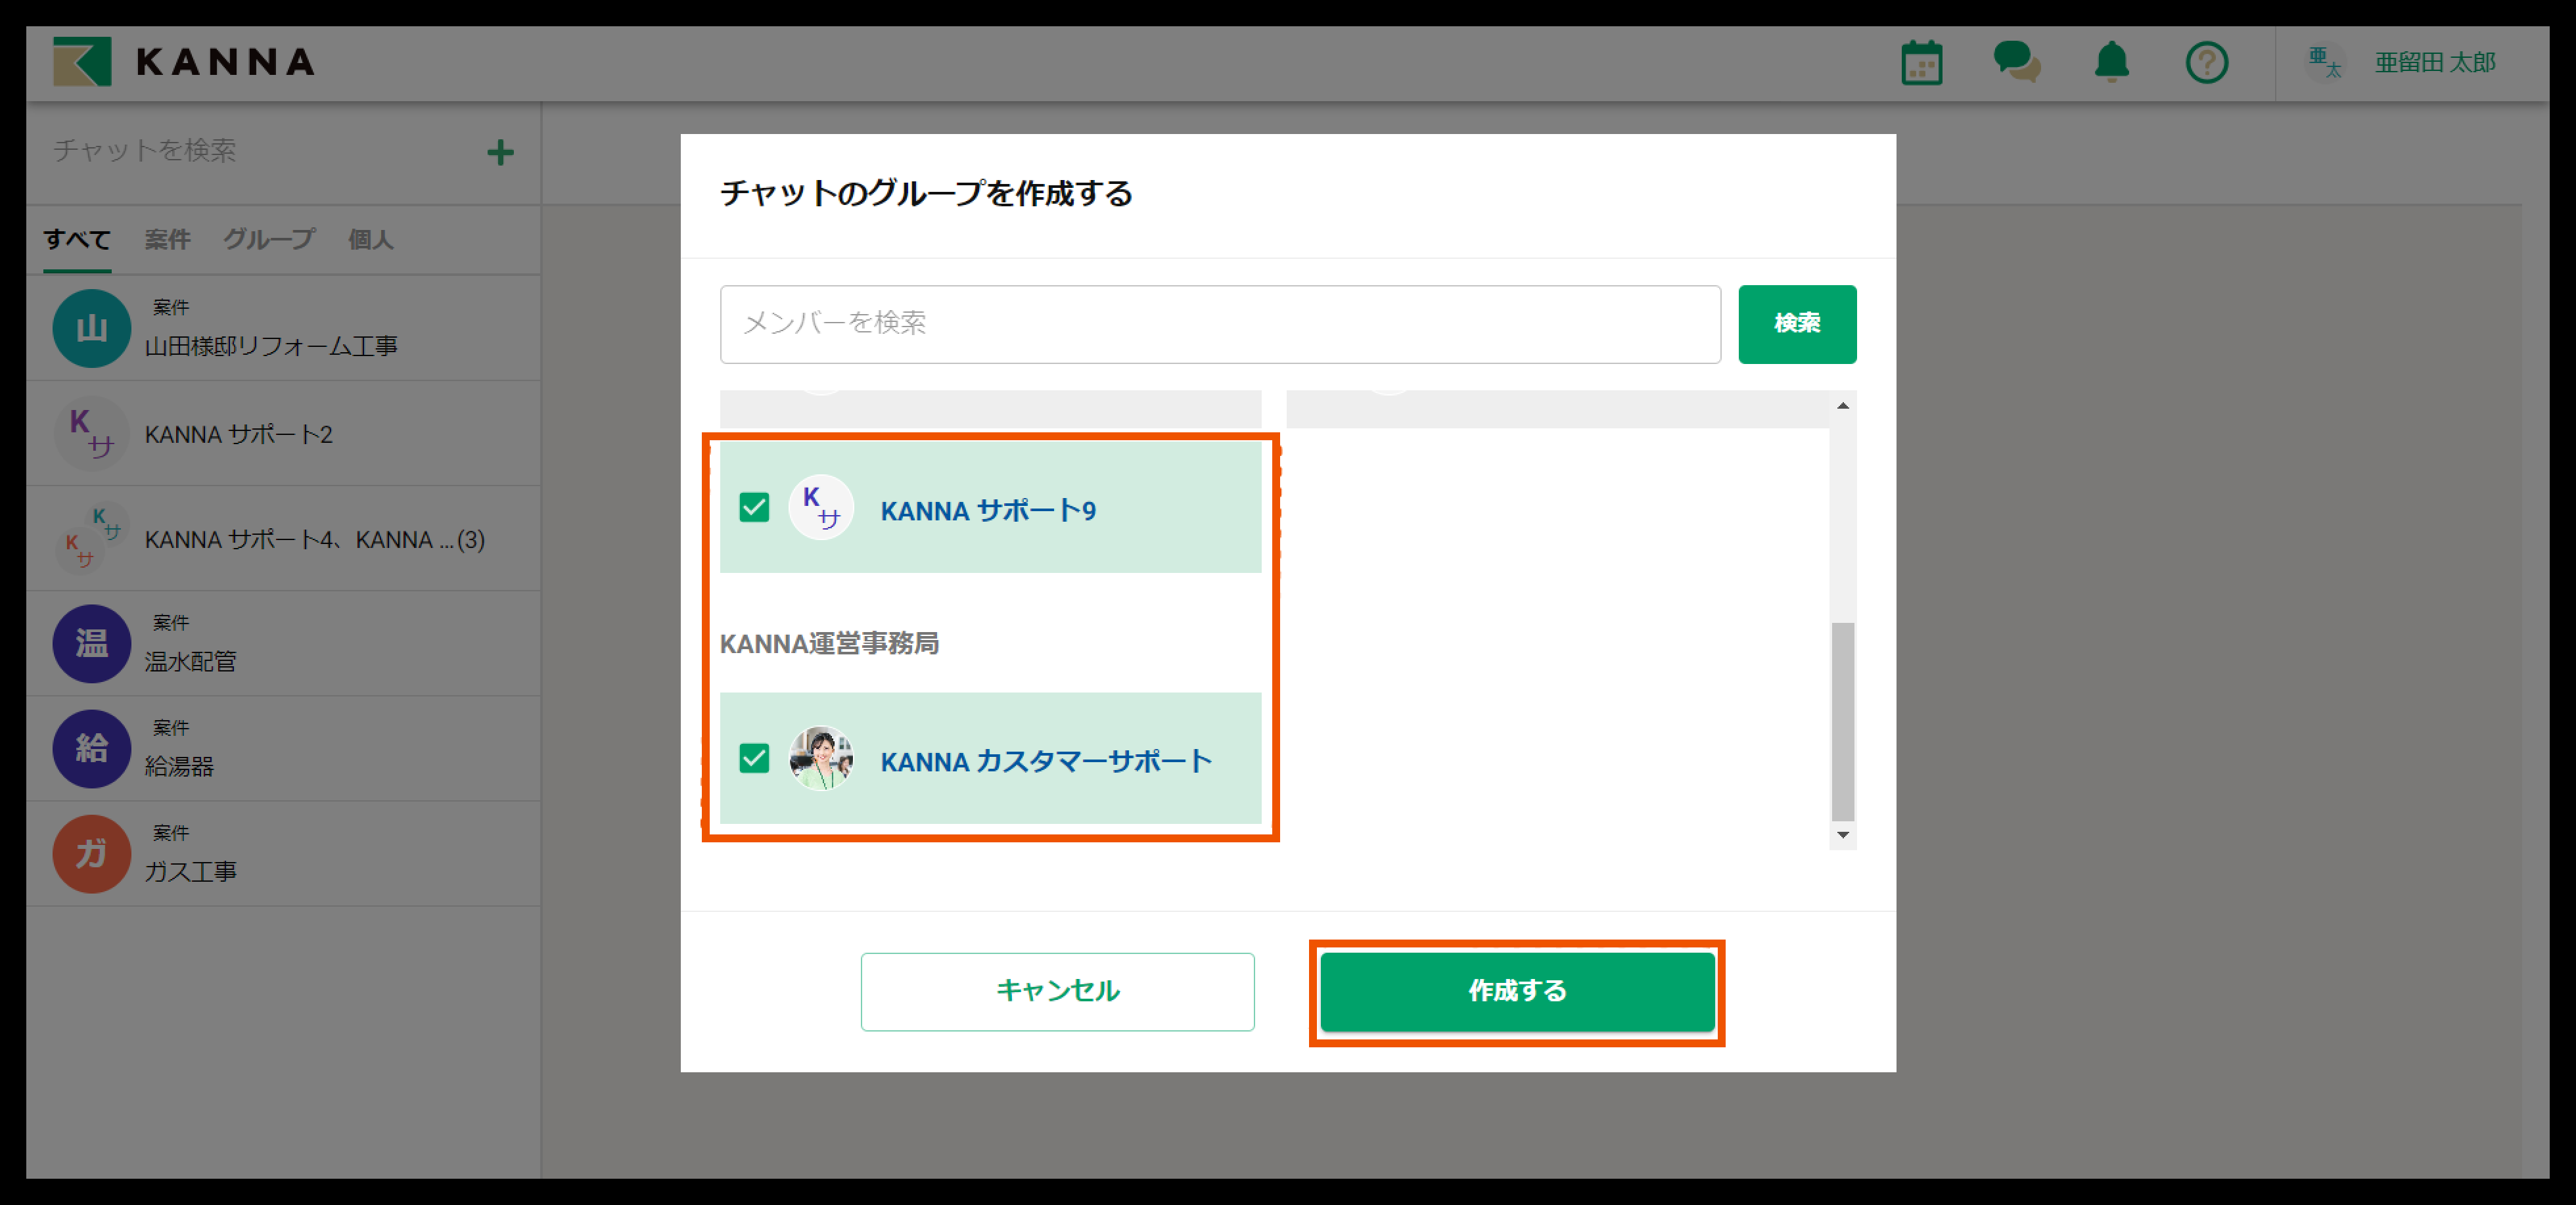Click the plus icon to add chat
The height and width of the screenshot is (1205, 2576).
[500, 152]
